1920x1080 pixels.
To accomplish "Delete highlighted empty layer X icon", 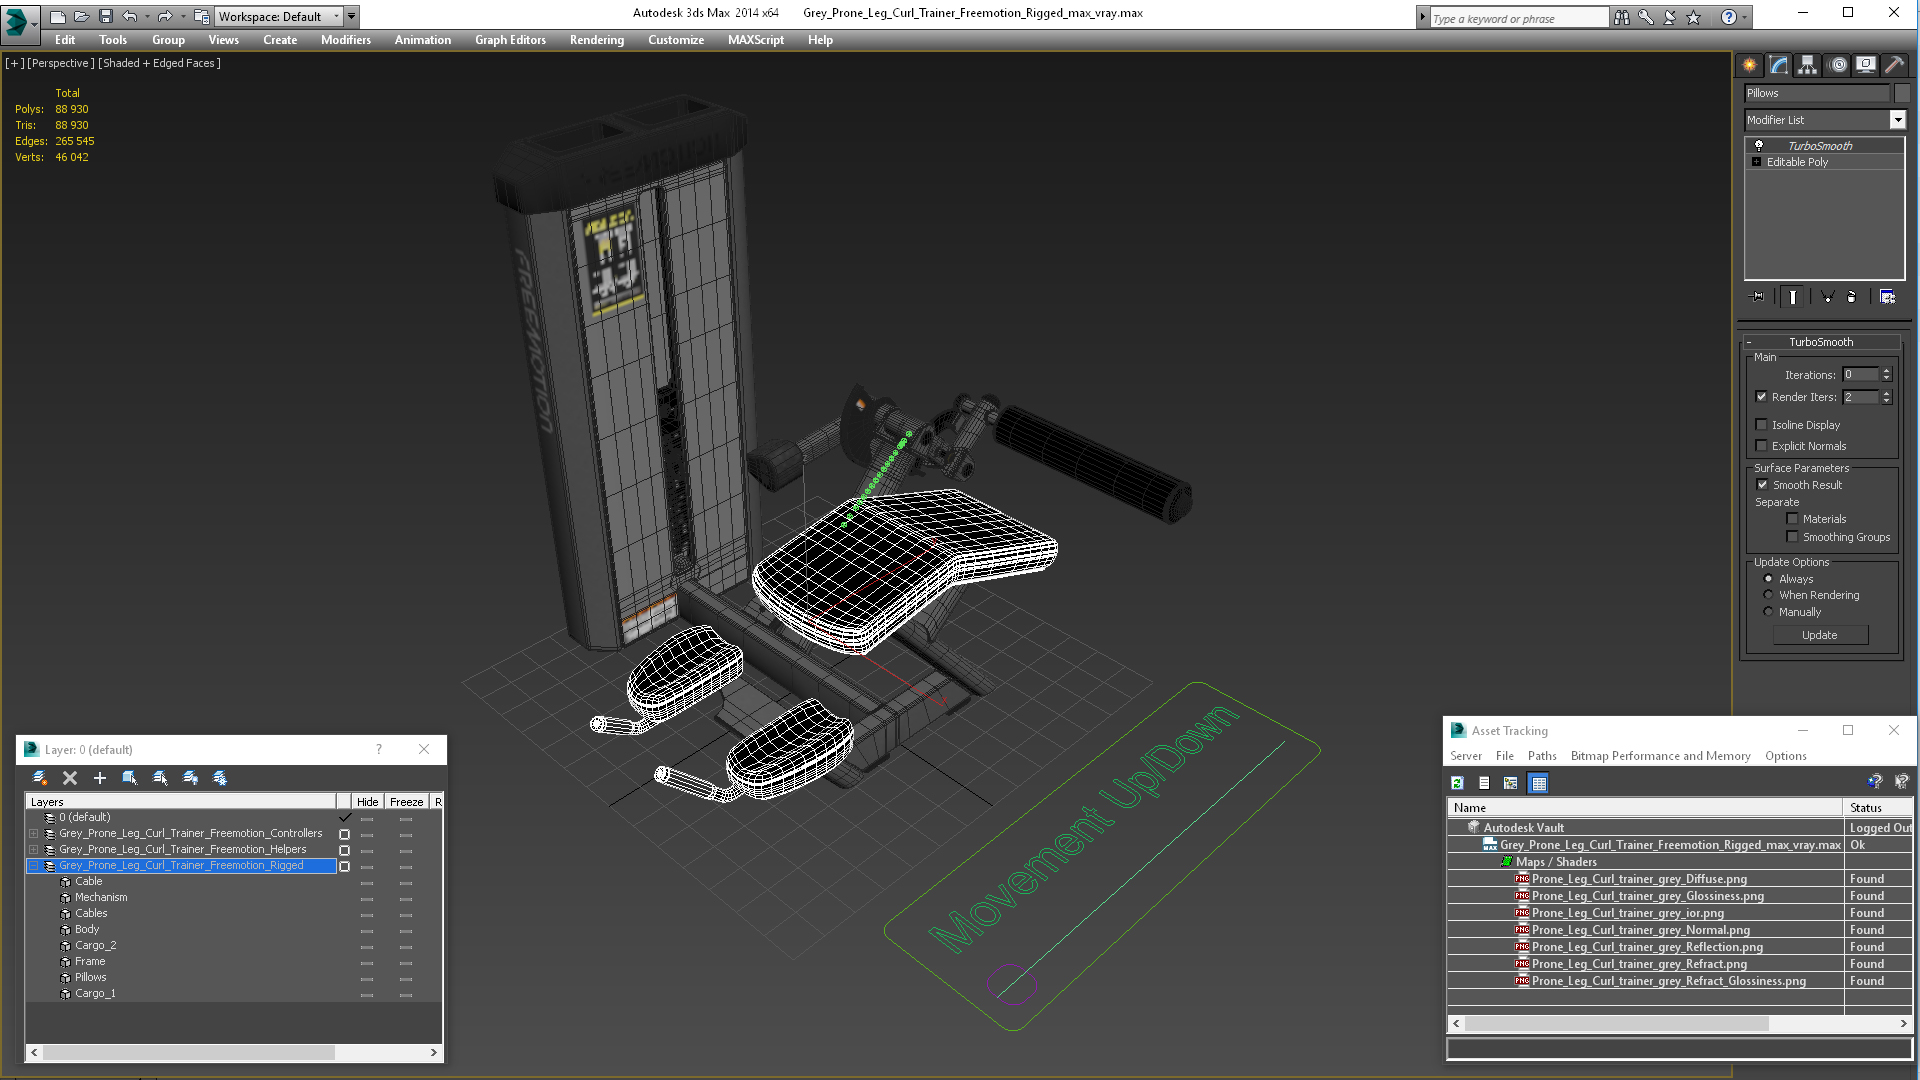I will (70, 778).
